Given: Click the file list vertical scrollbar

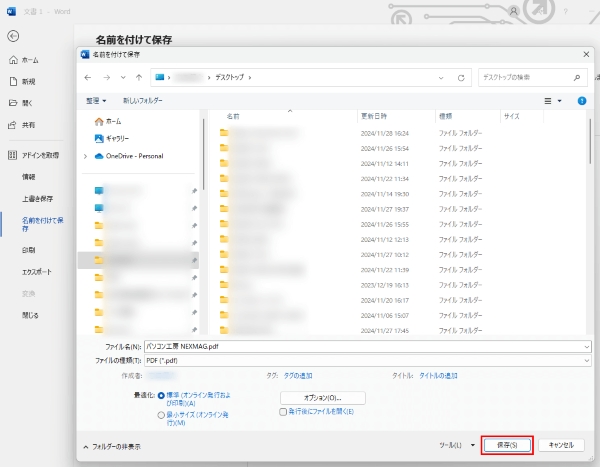Looking at the screenshot, I should click(590, 141).
